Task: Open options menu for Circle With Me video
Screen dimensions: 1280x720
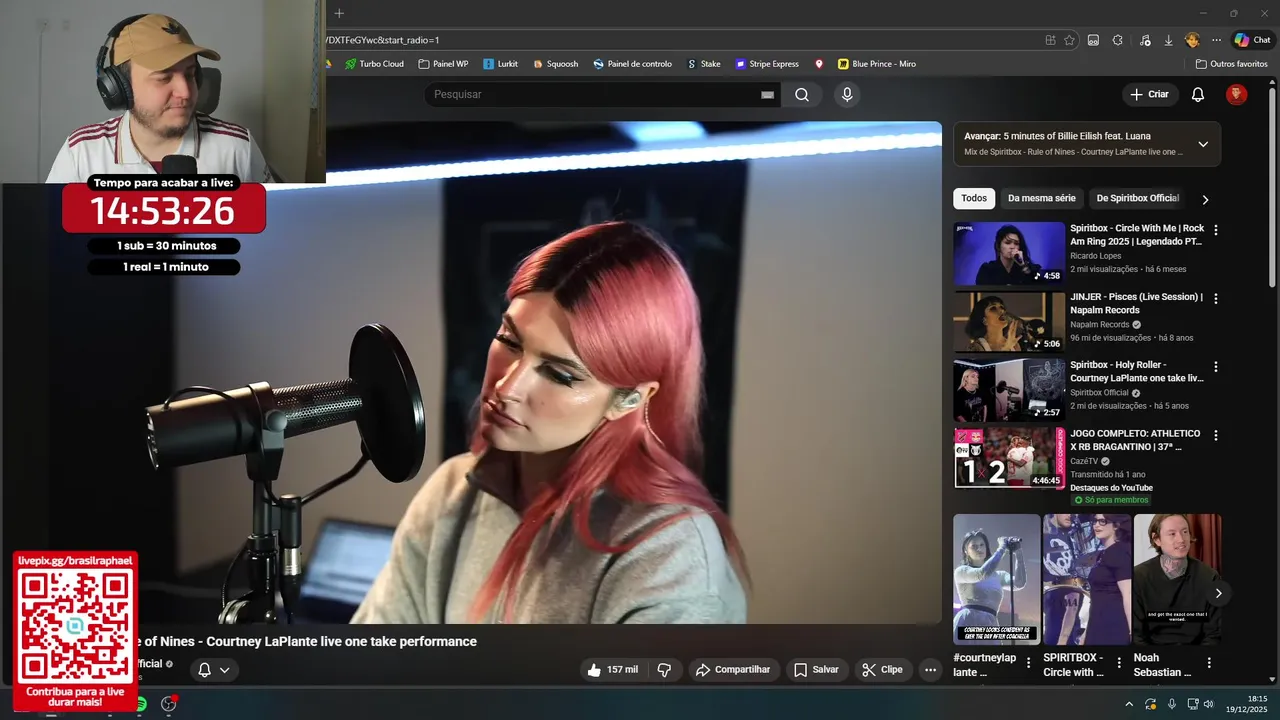Action: pyautogui.click(x=1216, y=230)
